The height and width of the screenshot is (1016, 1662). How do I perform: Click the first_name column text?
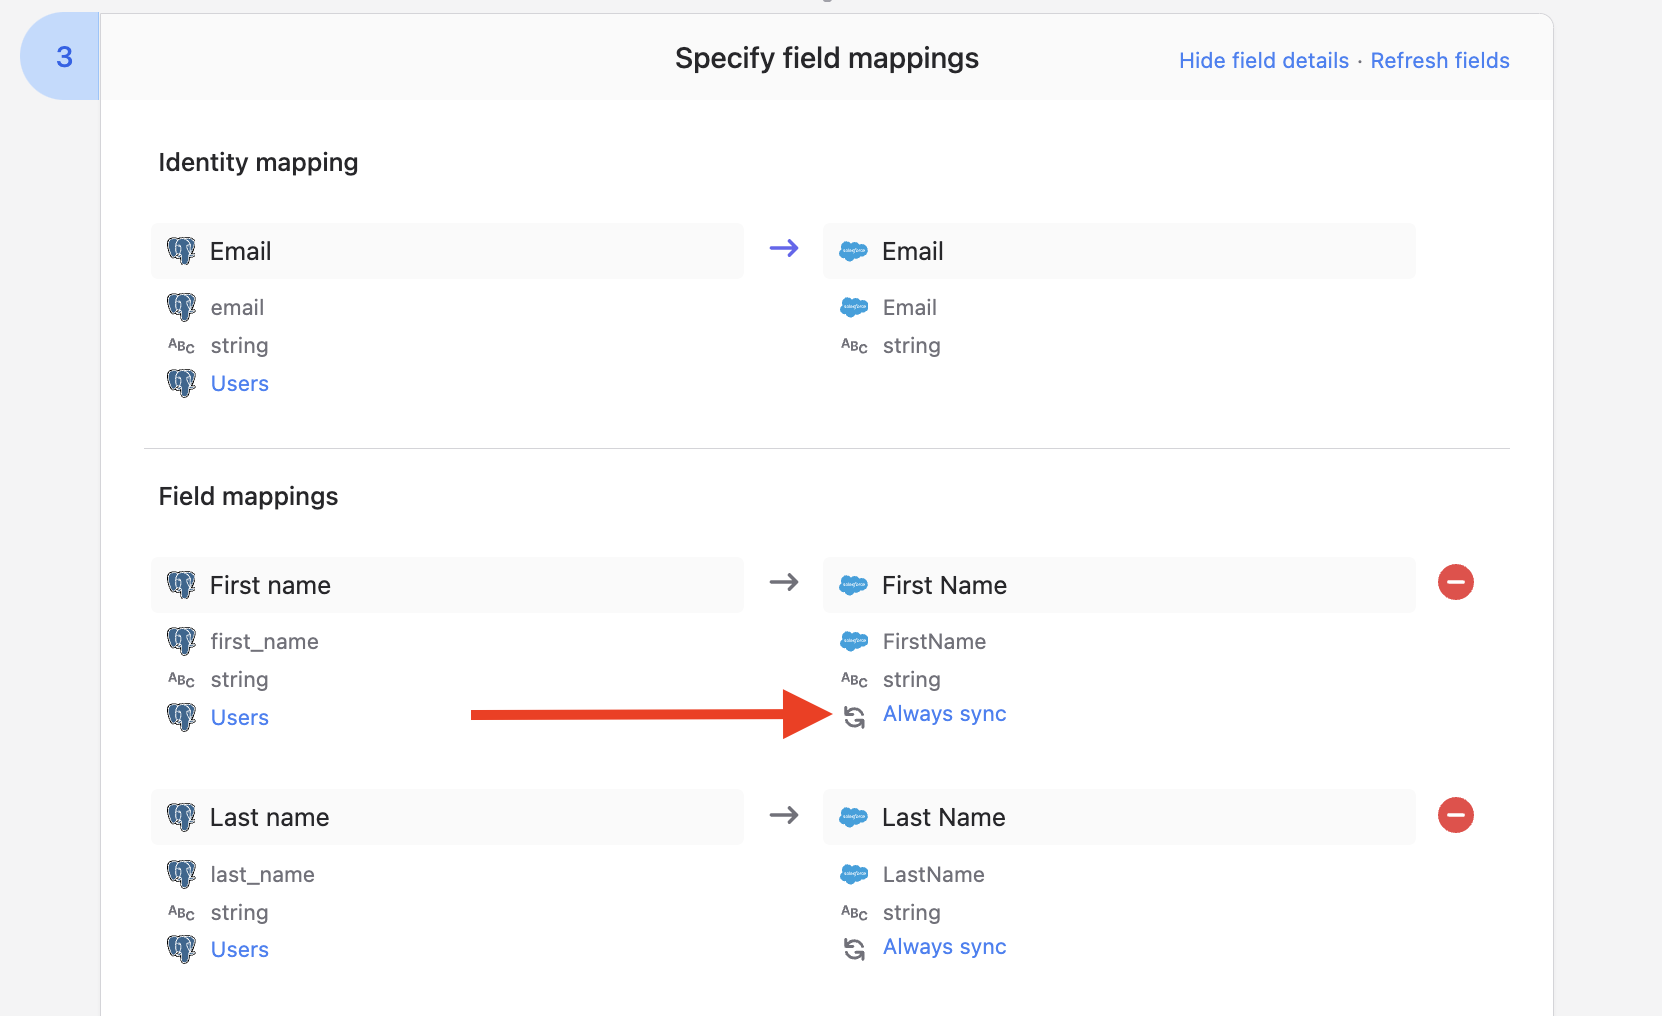264,641
